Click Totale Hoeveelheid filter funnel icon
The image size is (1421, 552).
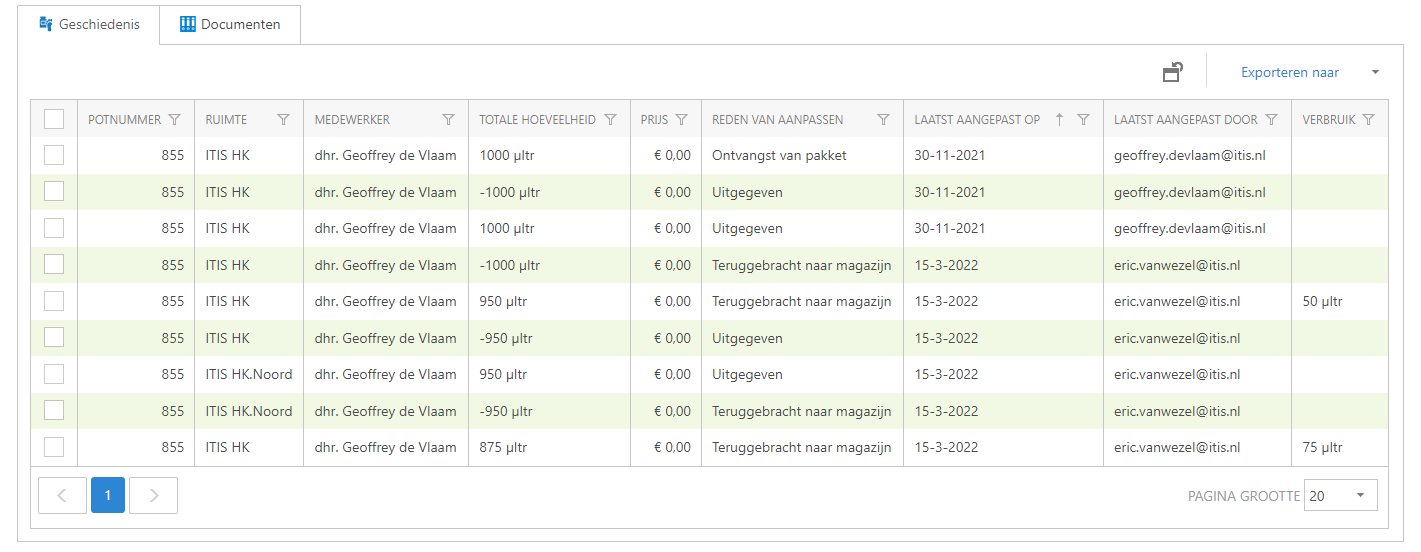[x=610, y=120]
